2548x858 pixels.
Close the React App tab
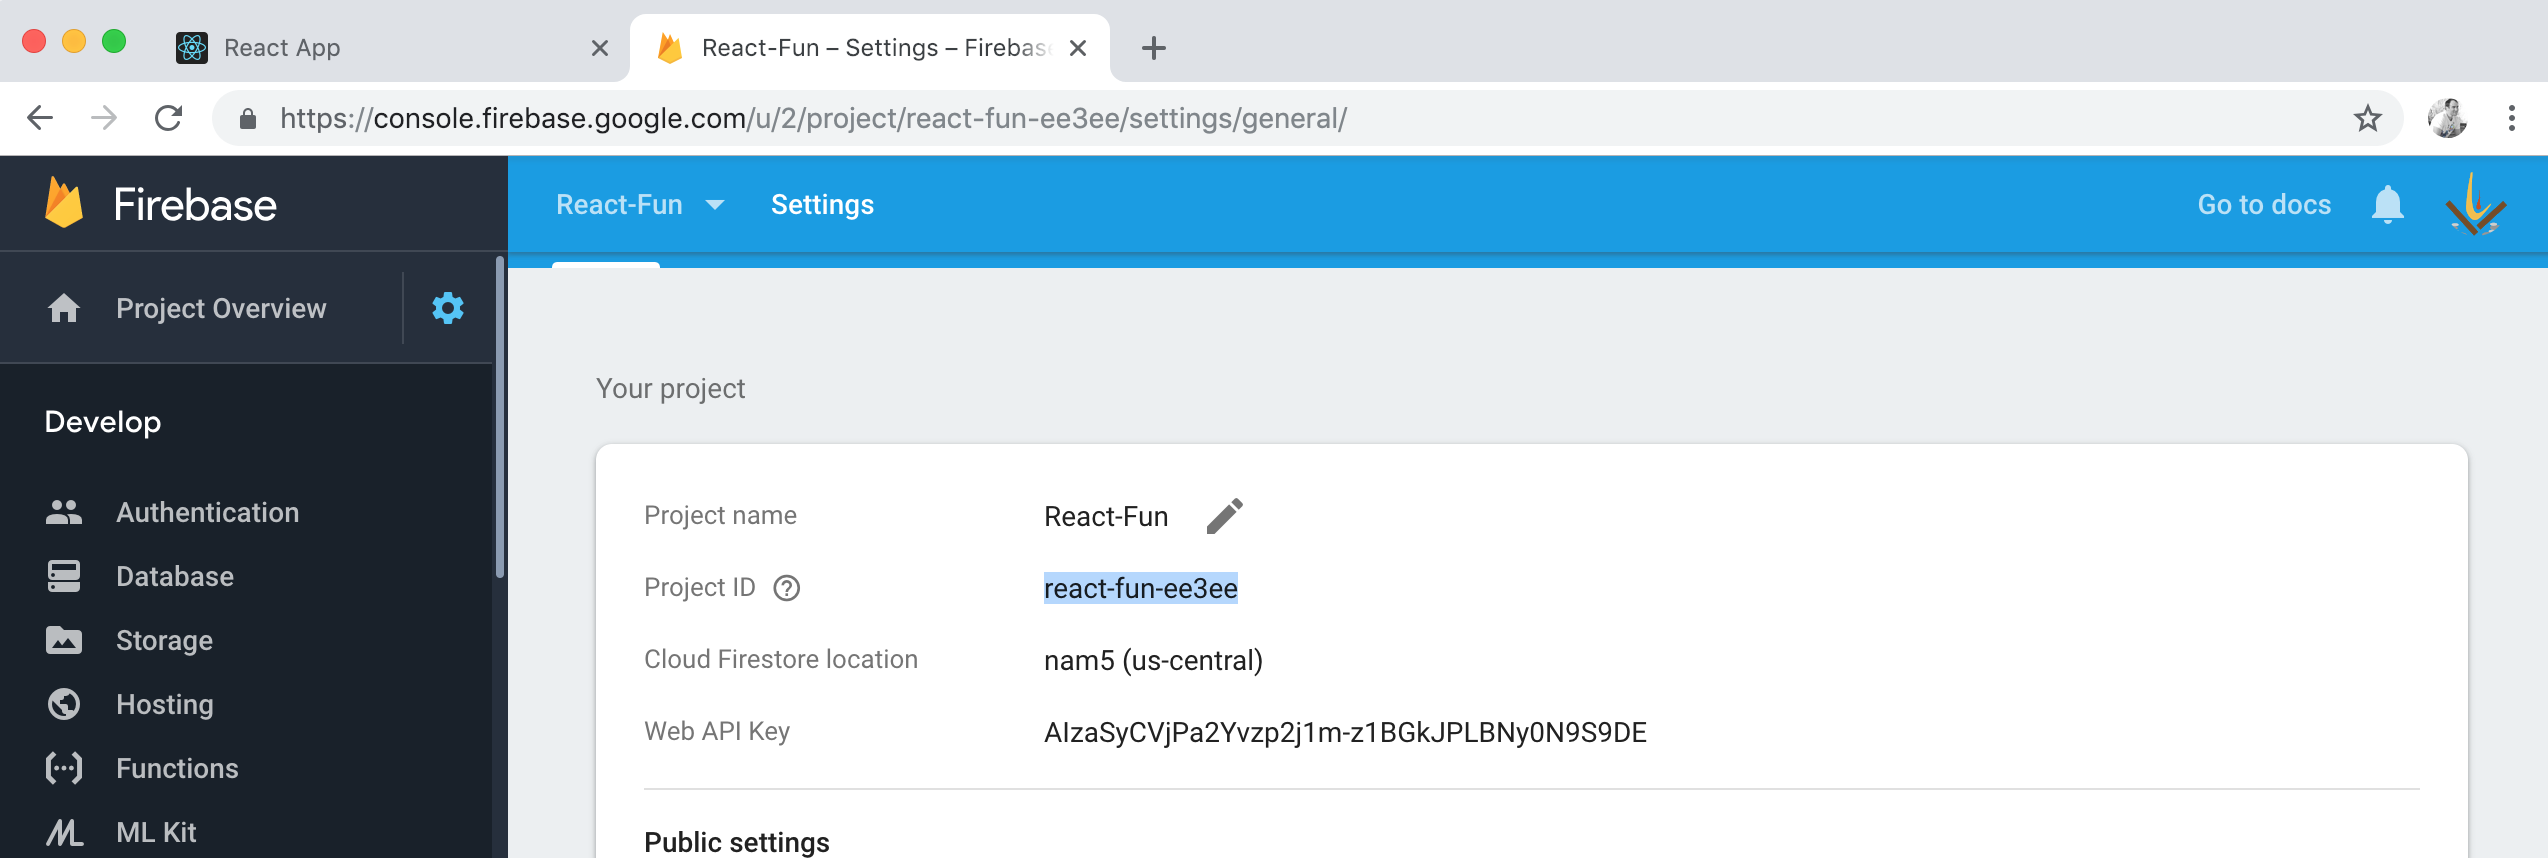click(x=600, y=48)
